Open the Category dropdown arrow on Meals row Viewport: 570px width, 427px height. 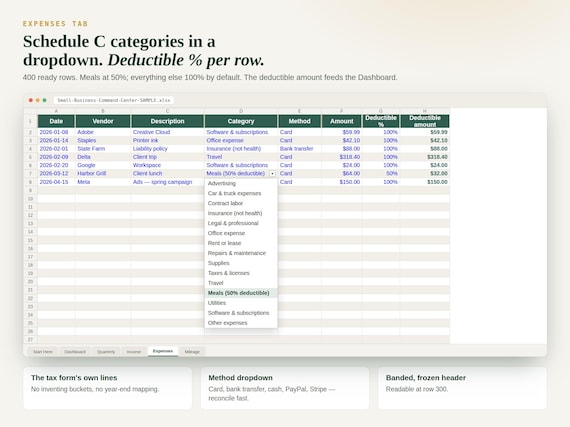(x=272, y=174)
